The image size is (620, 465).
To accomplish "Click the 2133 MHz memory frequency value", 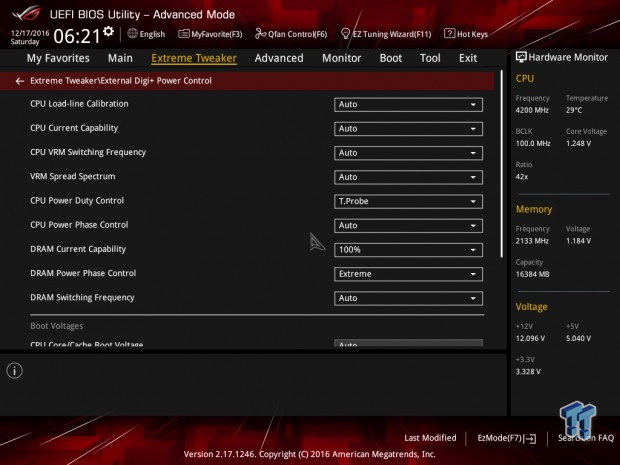I will point(532,241).
